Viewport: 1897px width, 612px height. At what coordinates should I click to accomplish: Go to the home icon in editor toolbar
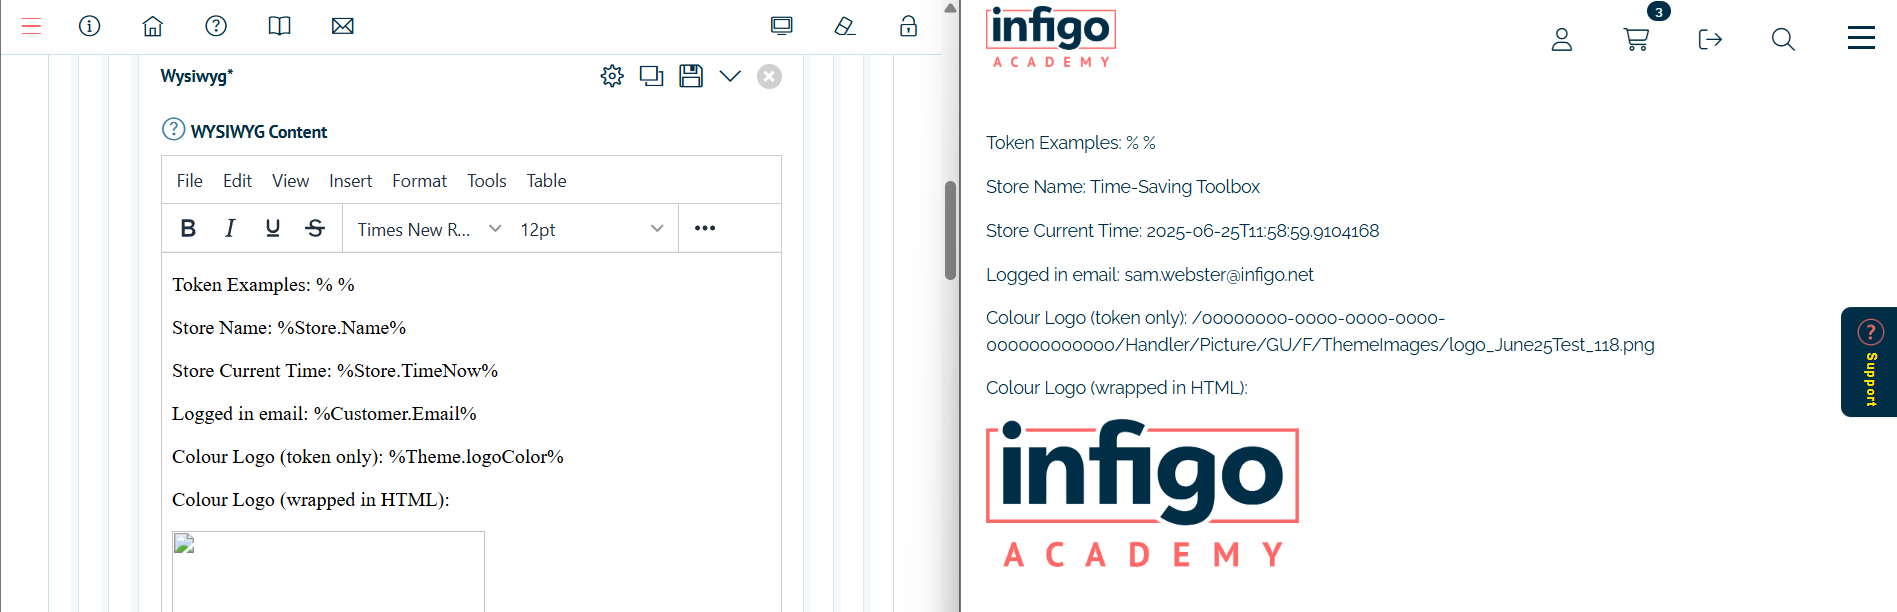[x=153, y=26]
